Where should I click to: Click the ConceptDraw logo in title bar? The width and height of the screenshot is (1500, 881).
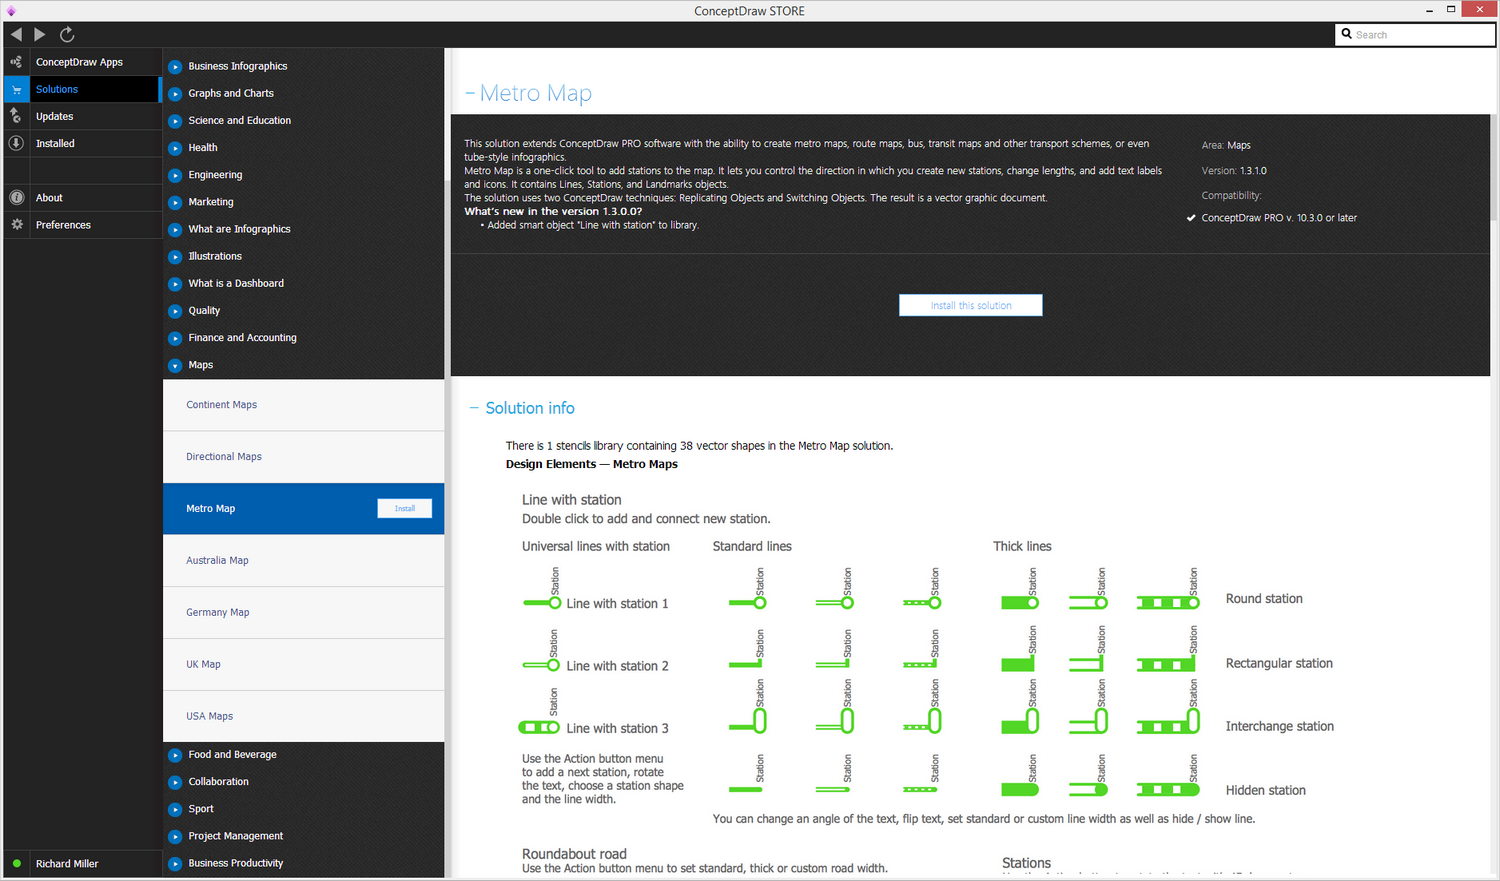coord(11,11)
